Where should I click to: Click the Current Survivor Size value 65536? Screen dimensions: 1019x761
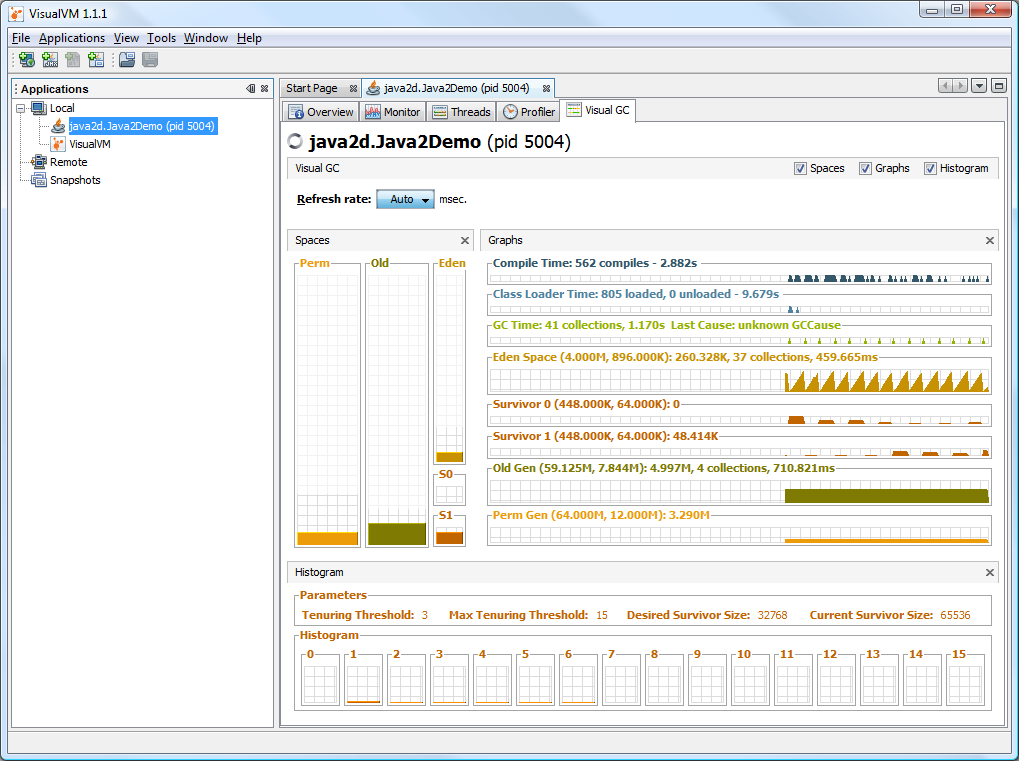point(955,615)
